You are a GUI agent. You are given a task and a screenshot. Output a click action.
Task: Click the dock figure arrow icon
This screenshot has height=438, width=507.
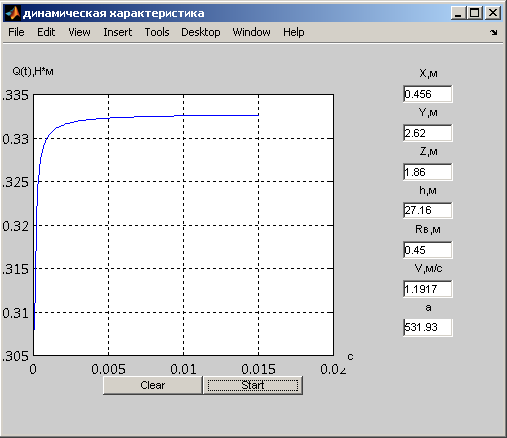[x=494, y=32]
